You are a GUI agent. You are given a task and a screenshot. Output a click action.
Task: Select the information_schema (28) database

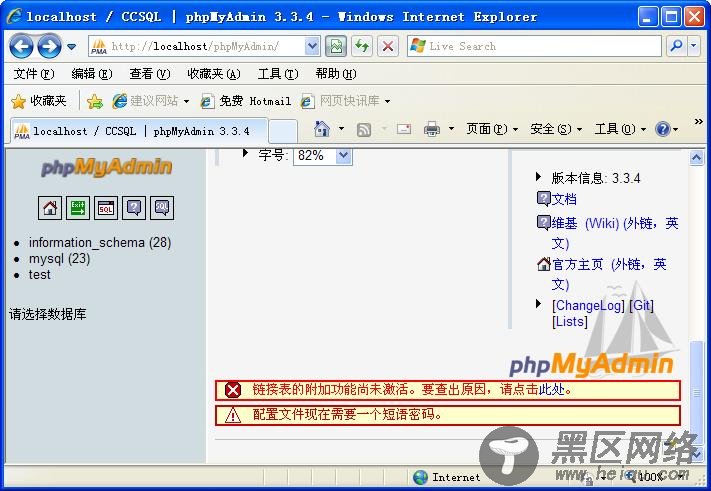pos(100,243)
